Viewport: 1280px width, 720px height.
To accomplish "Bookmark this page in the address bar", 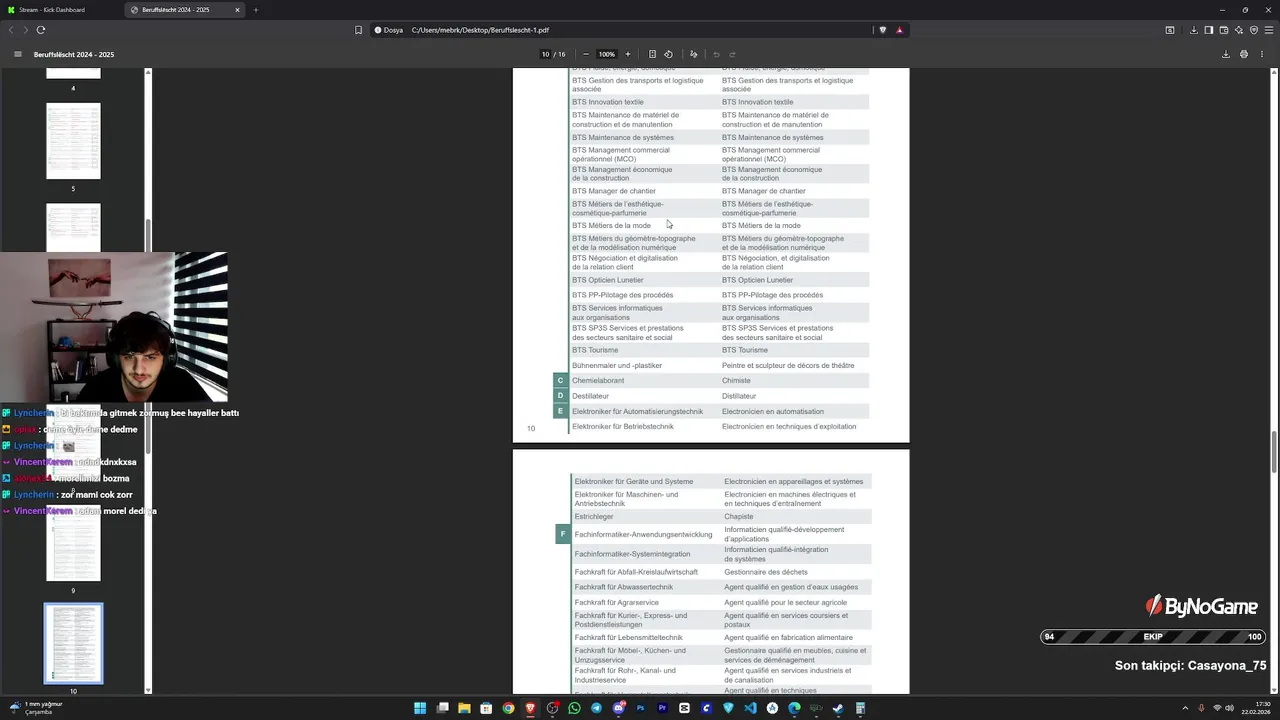I will pos(358,30).
